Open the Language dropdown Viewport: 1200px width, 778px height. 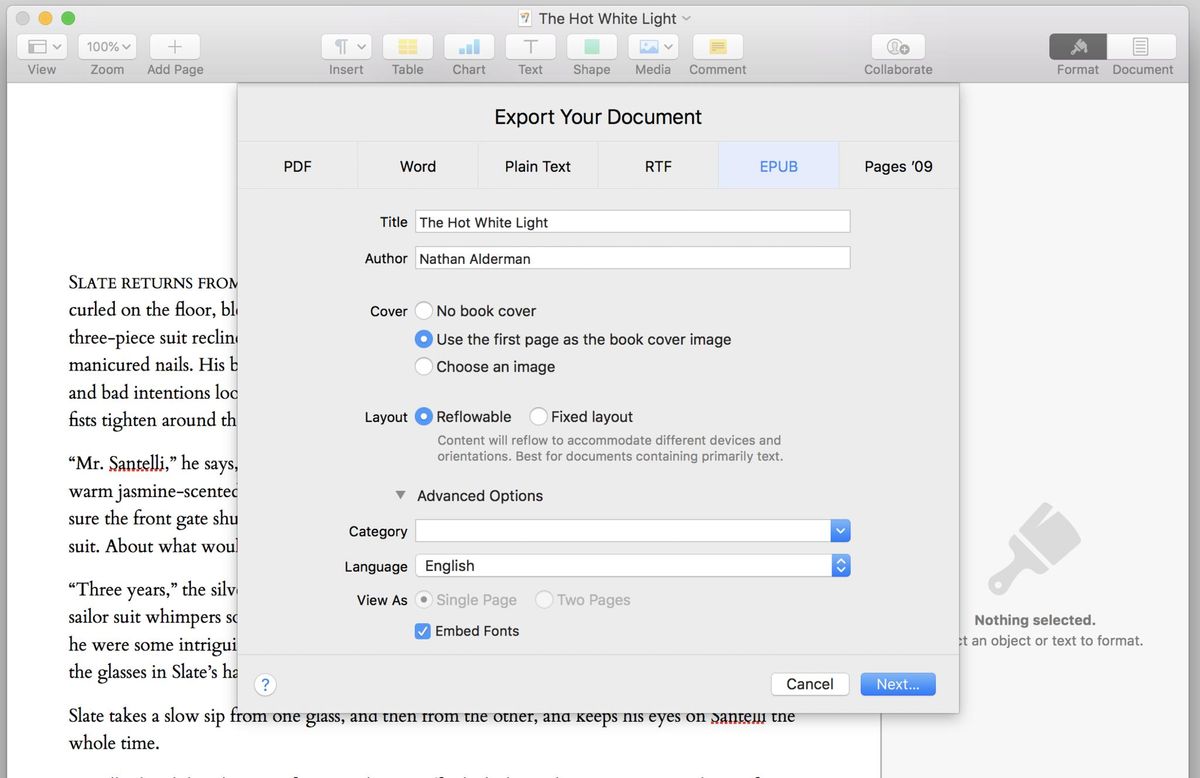(x=840, y=565)
